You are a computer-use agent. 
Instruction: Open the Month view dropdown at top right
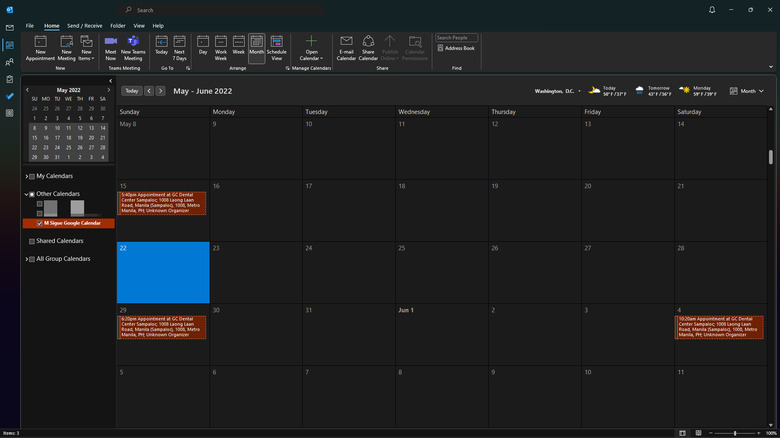(x=747, y=91)
